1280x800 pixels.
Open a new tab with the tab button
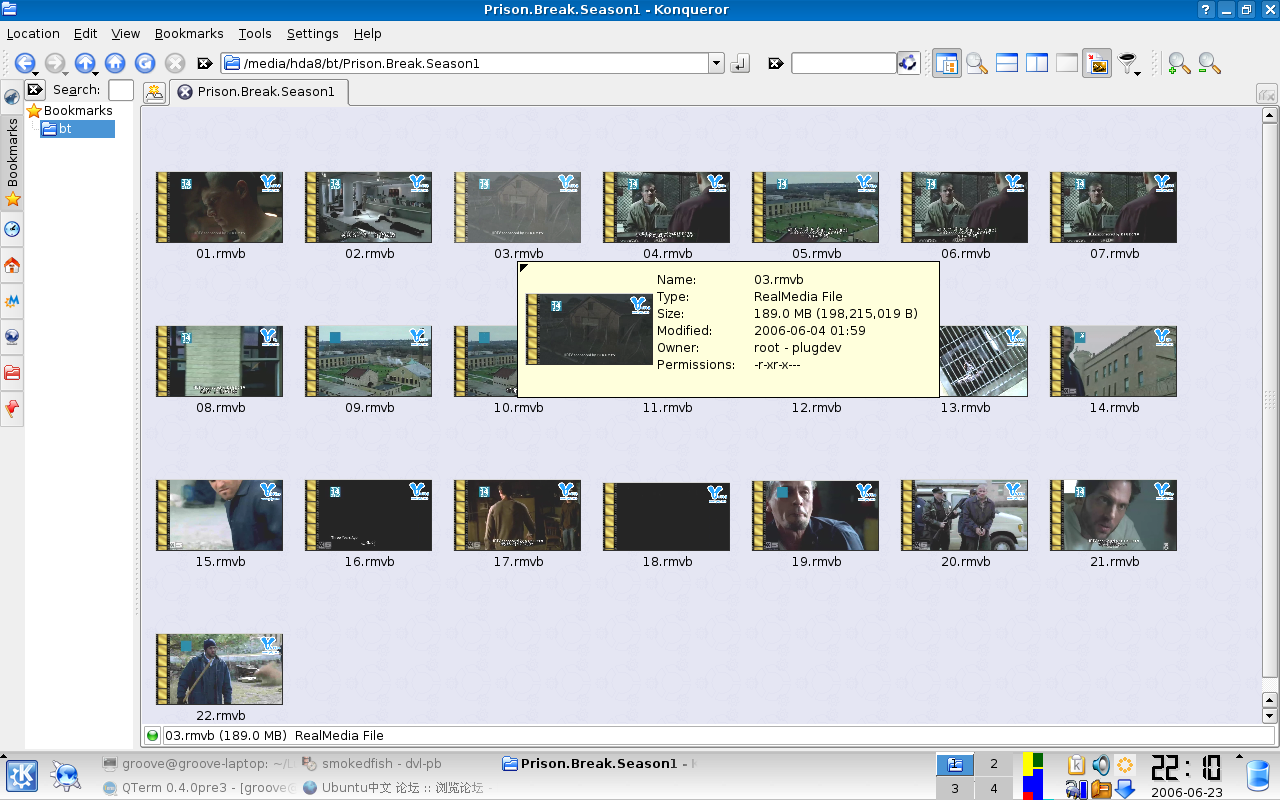[x=154, y=93]
